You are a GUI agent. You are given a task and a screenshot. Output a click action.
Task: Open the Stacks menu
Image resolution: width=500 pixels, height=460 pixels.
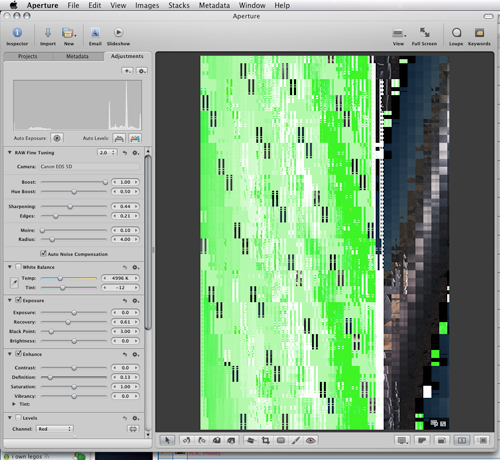click(x=179, y=5)
